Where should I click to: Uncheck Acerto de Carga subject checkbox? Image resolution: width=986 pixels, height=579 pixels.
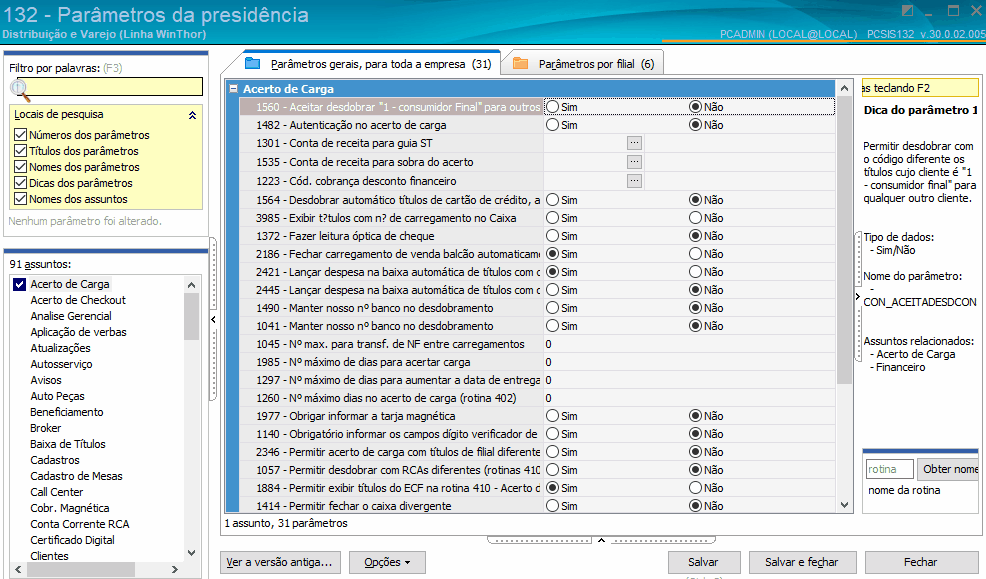pos(19,284)
